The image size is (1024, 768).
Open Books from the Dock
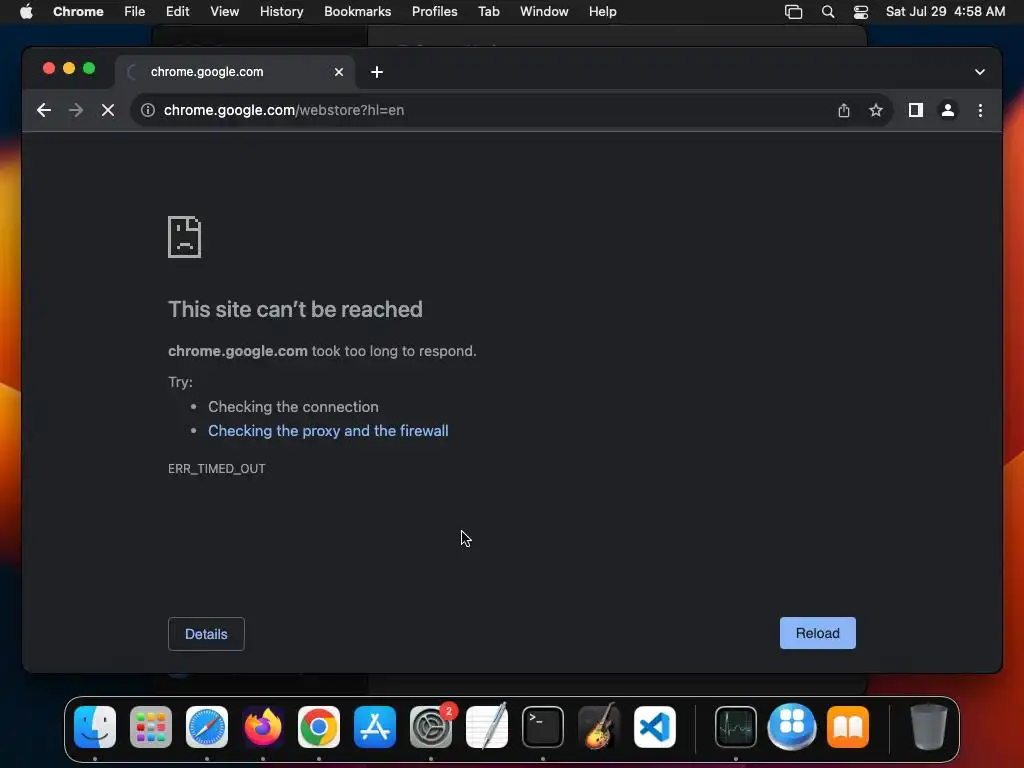tap(848, 727)
